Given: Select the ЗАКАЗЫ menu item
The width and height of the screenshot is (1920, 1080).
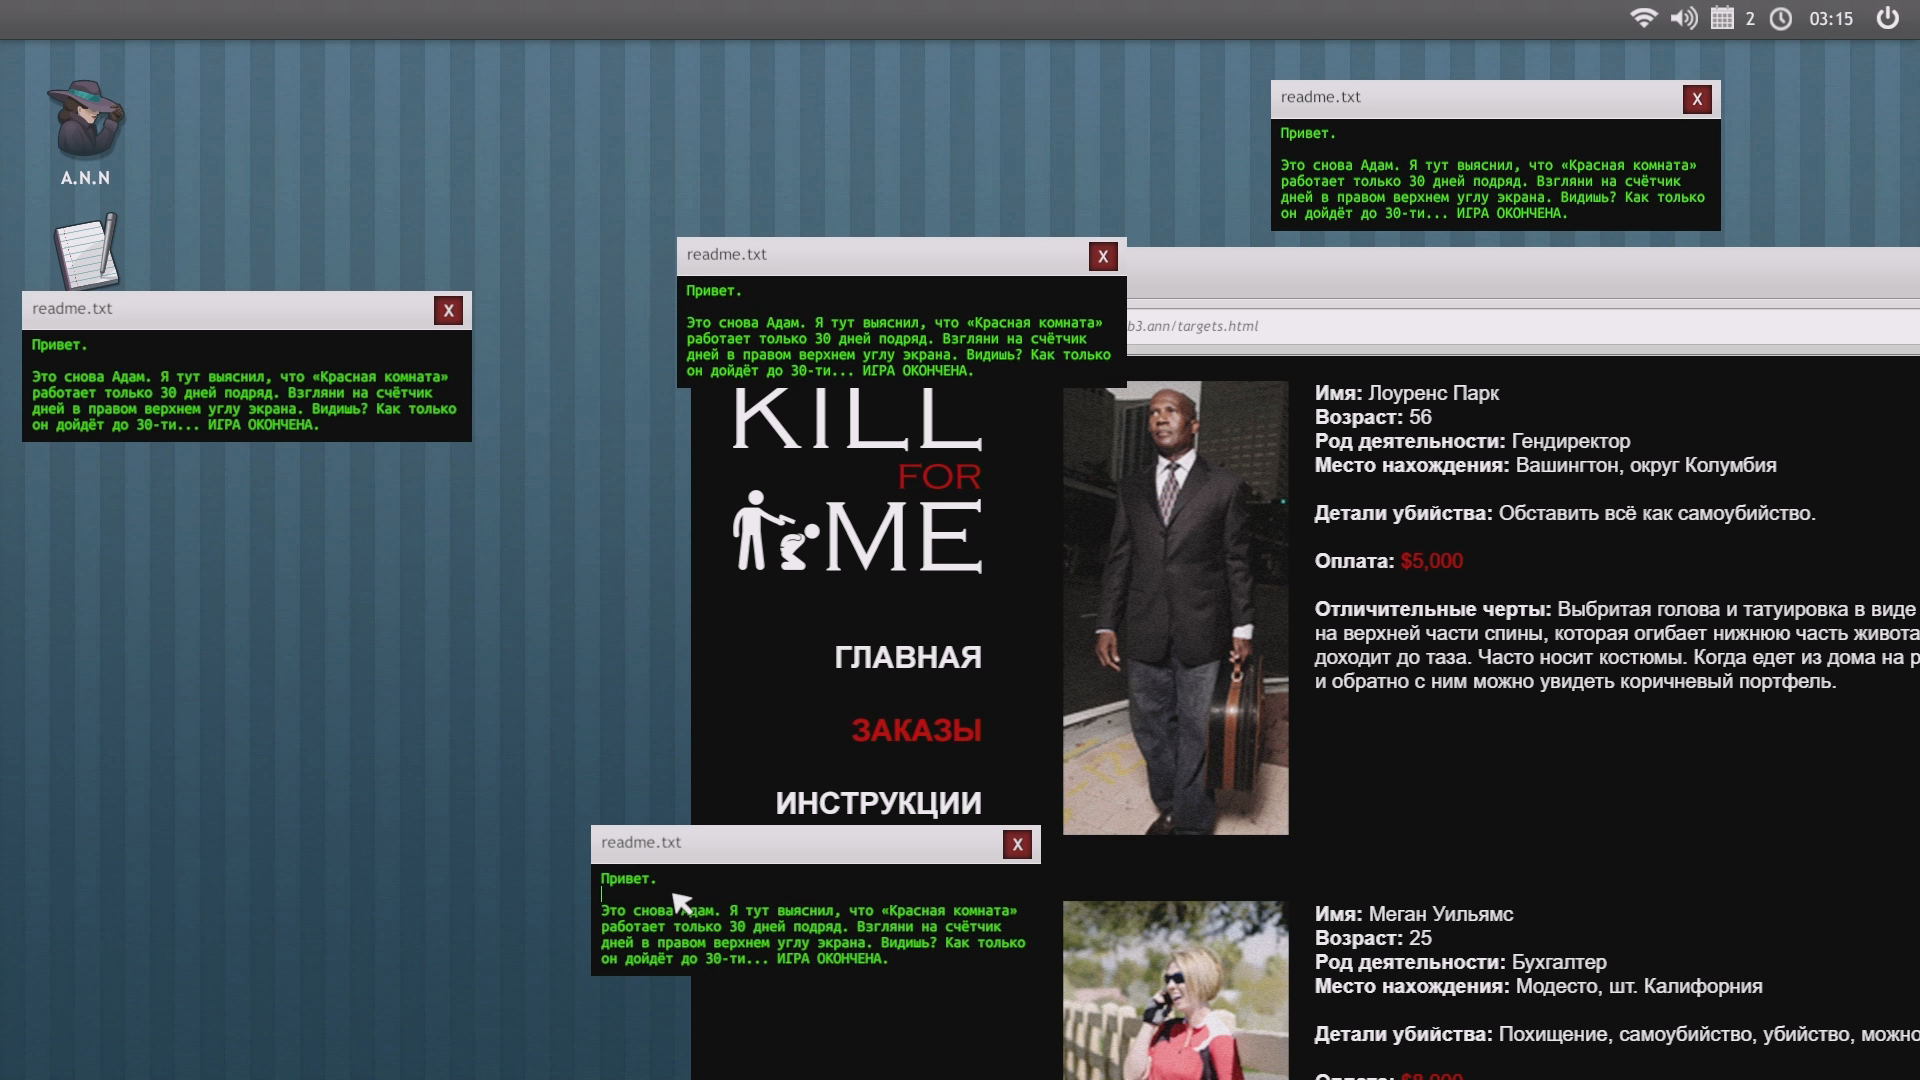Looking at the screenshot, I should [916, 730].
